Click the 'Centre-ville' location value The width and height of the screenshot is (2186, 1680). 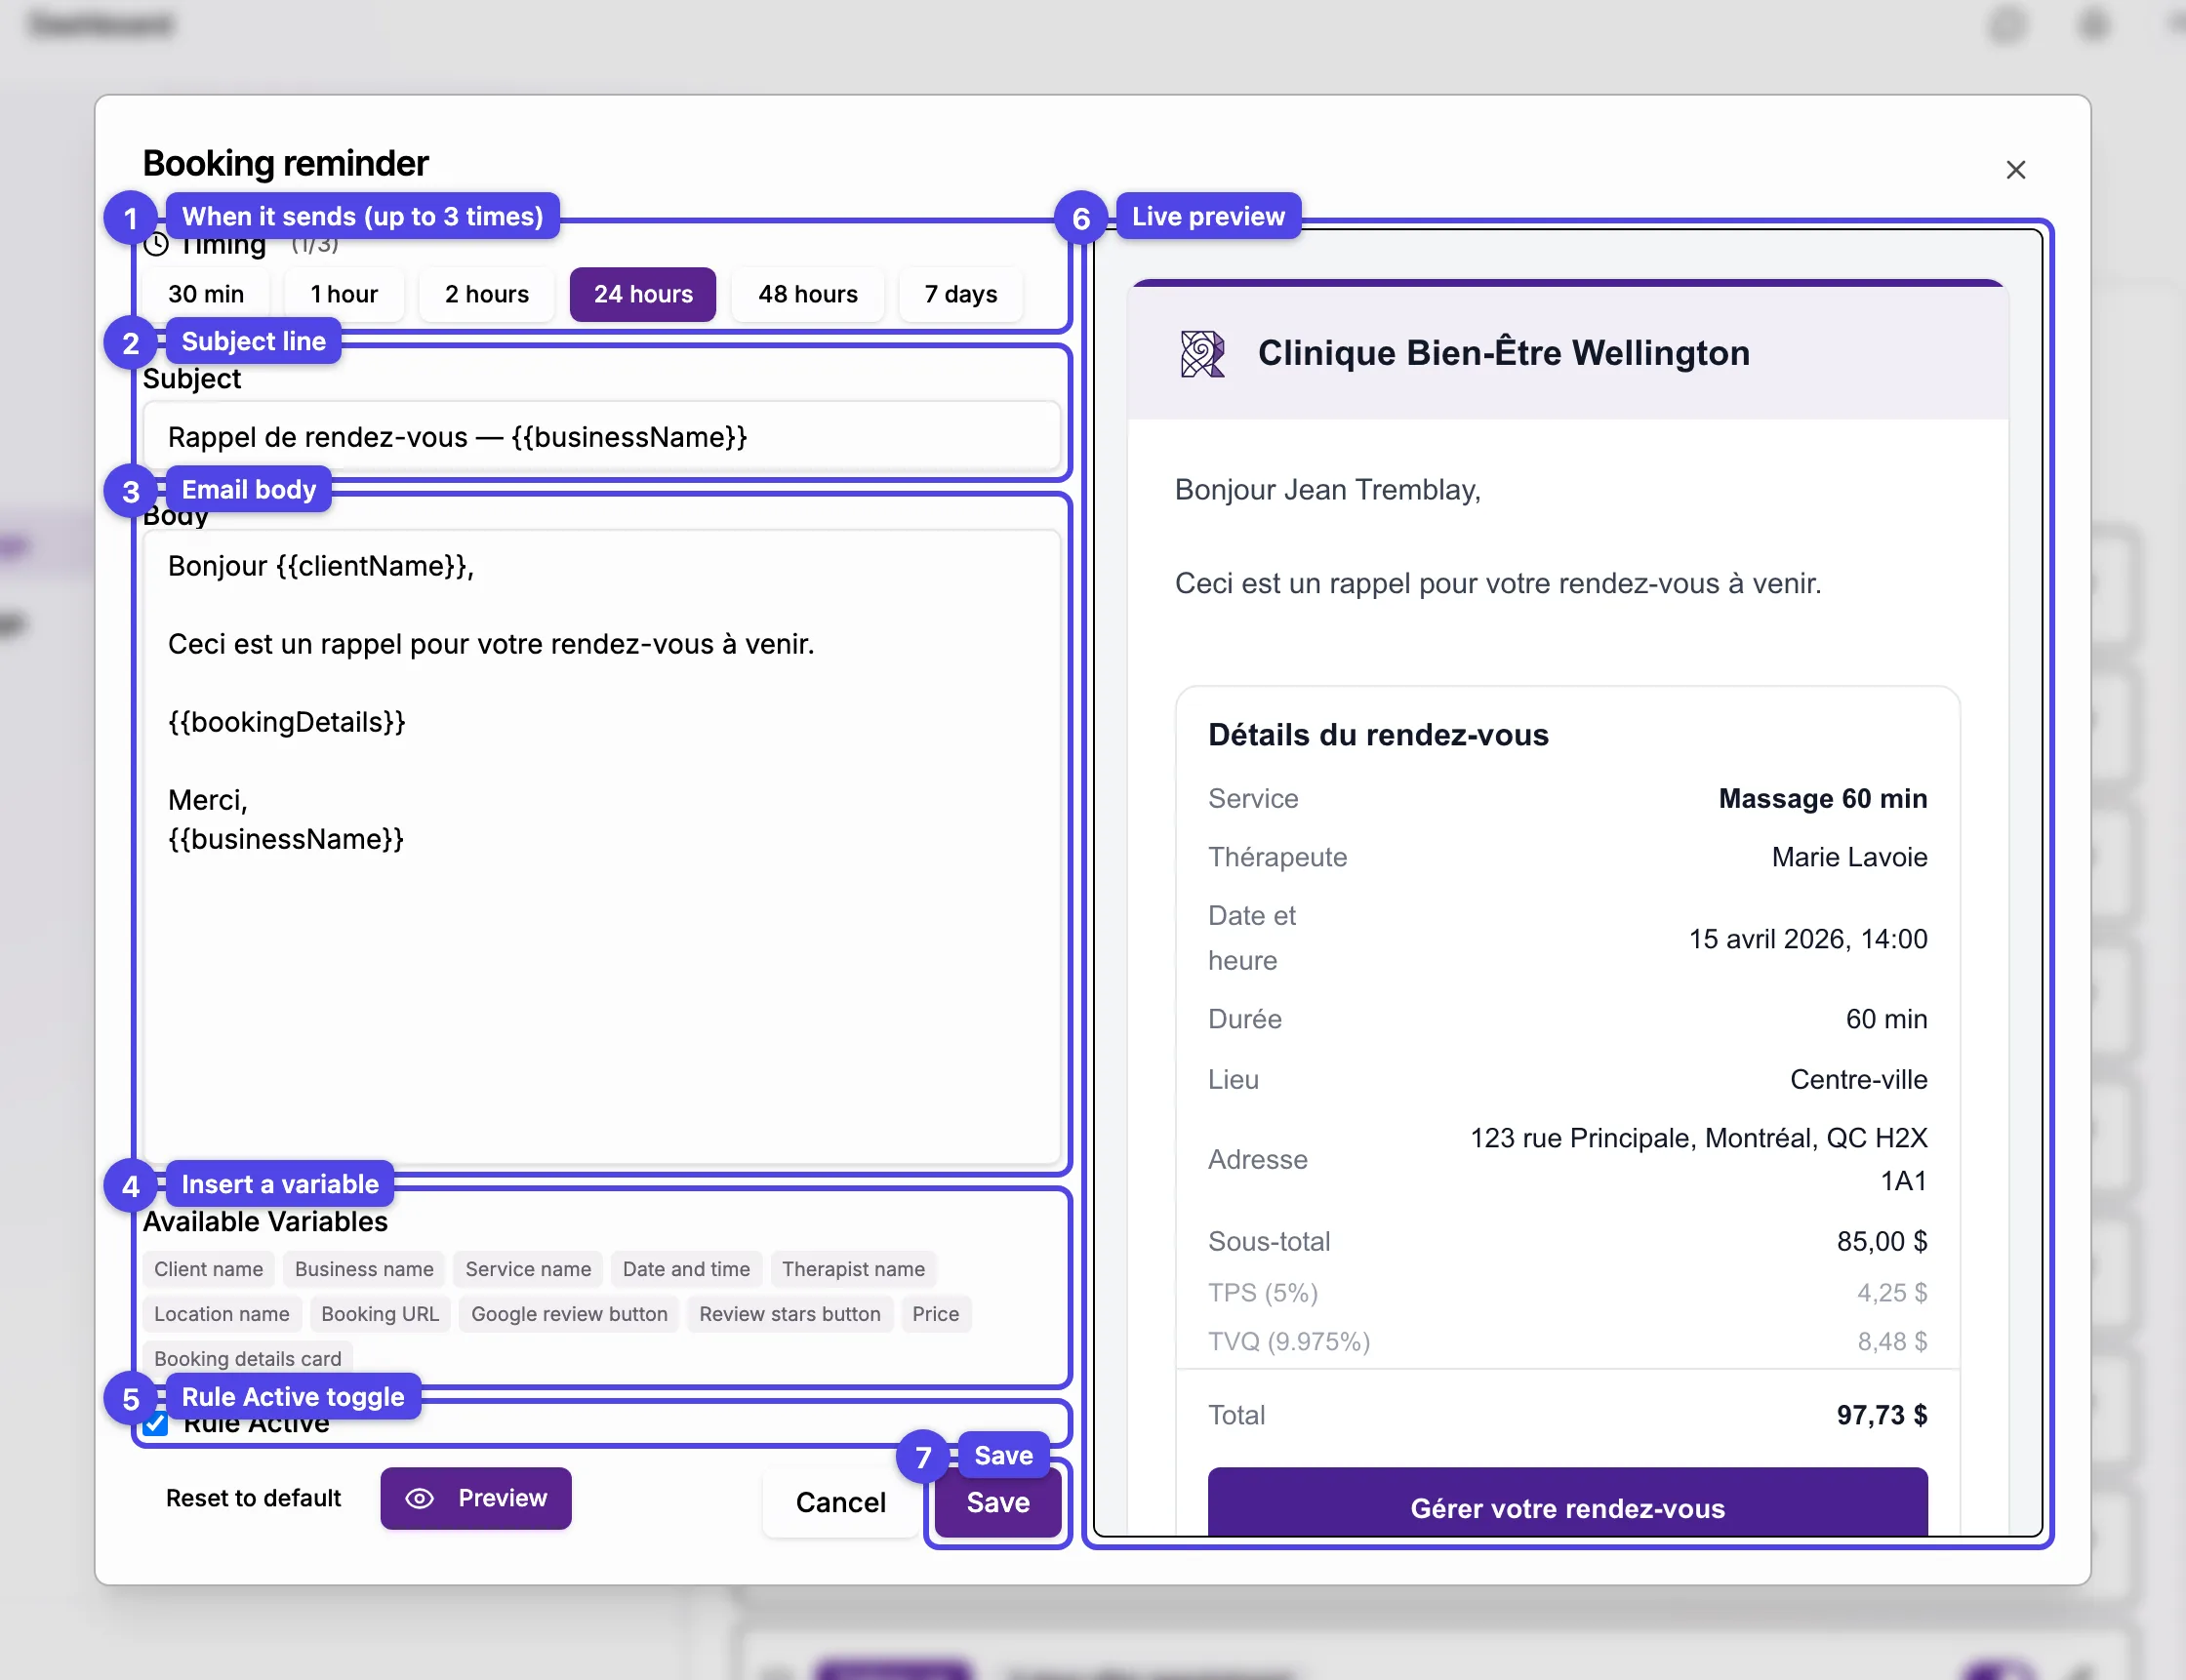pyautogui.click(x=1858, y=1079)
